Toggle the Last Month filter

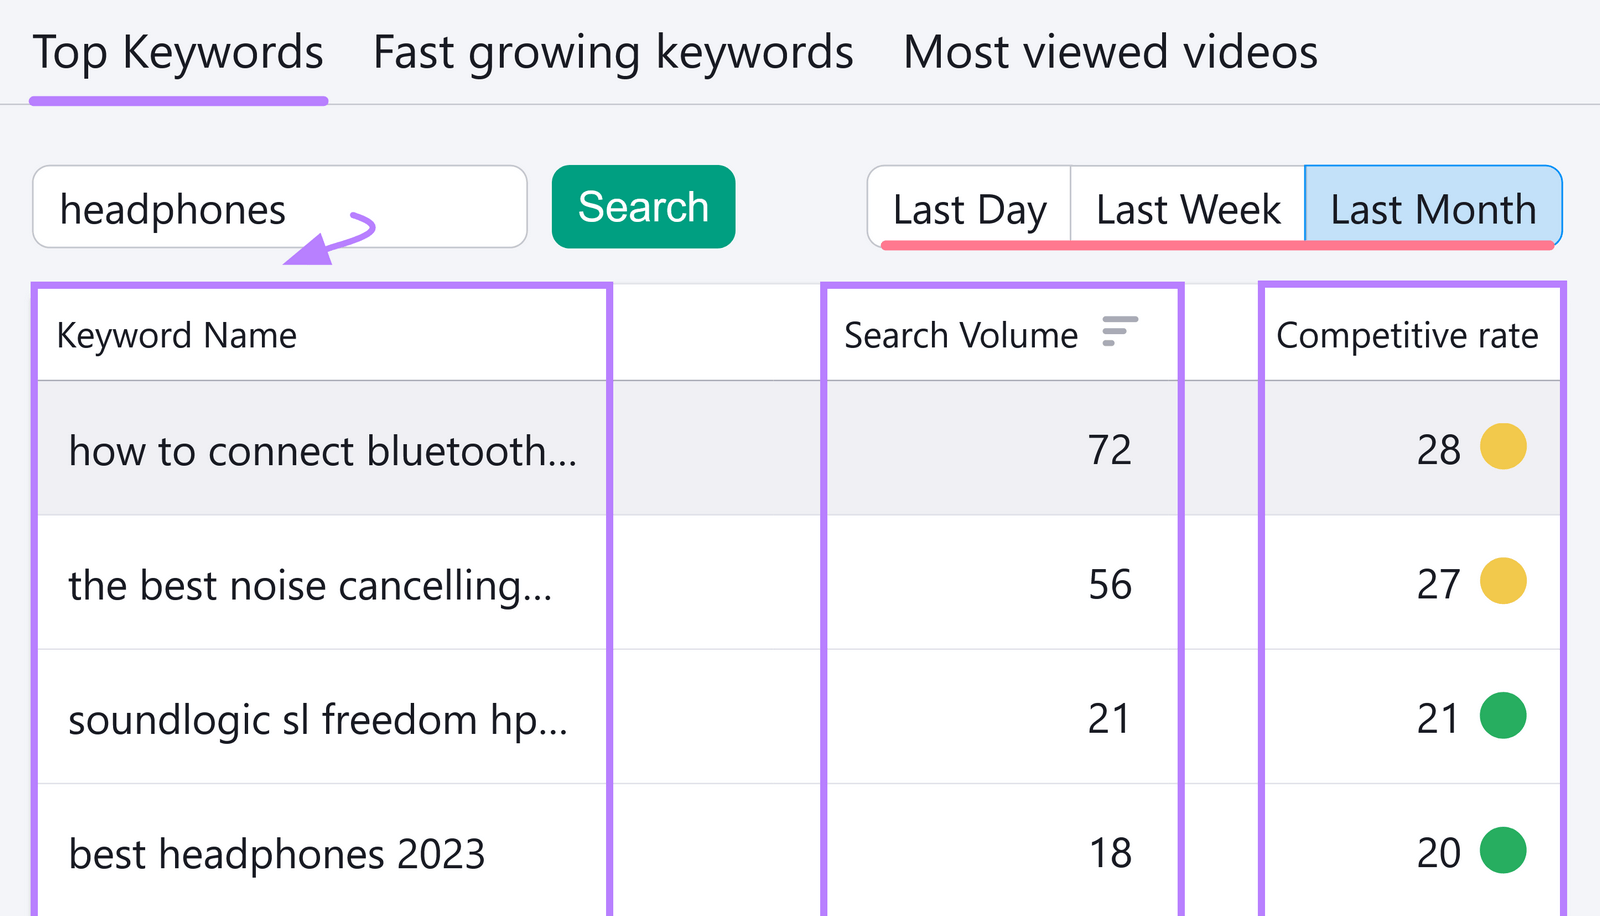pyautogui.click(x=1432, y=208)
